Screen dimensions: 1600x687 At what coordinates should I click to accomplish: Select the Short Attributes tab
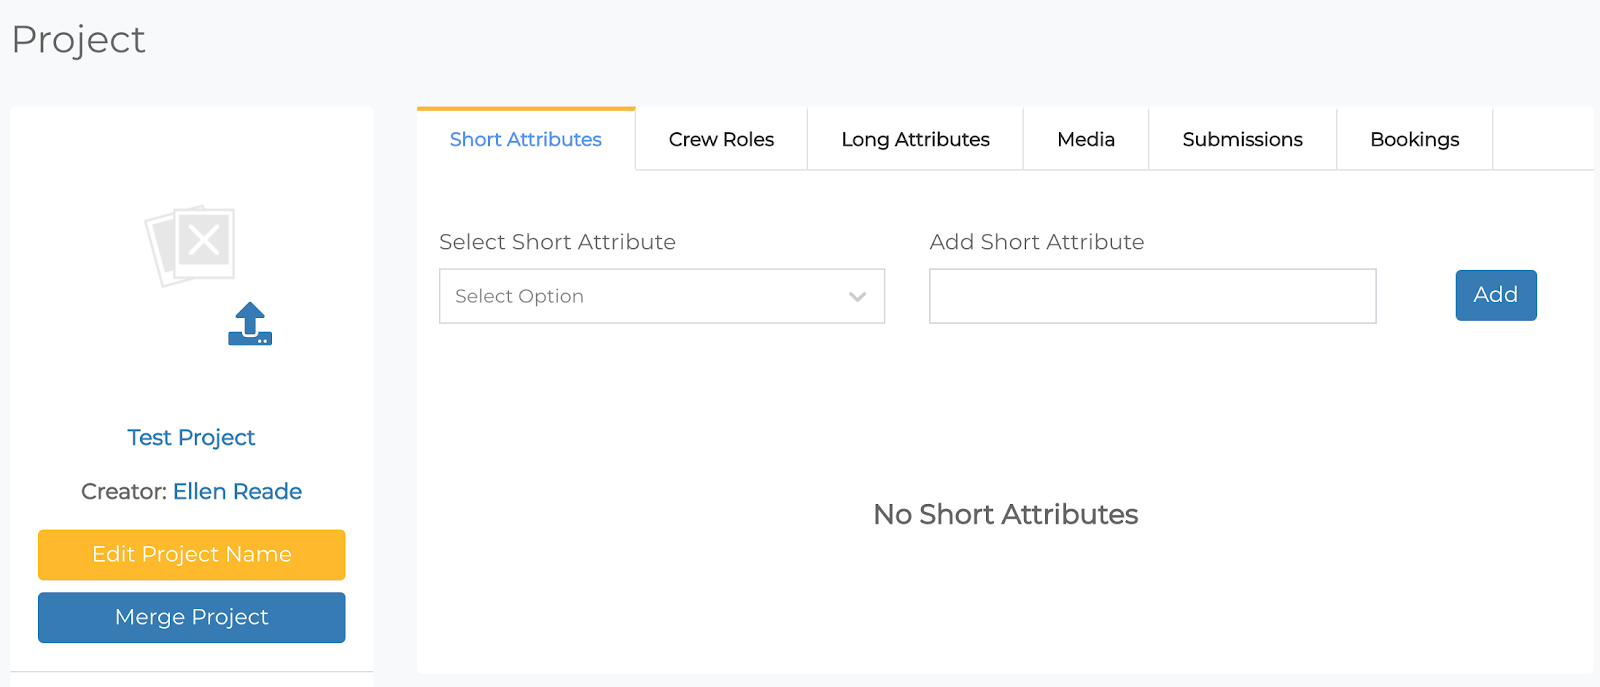(525, 140)
